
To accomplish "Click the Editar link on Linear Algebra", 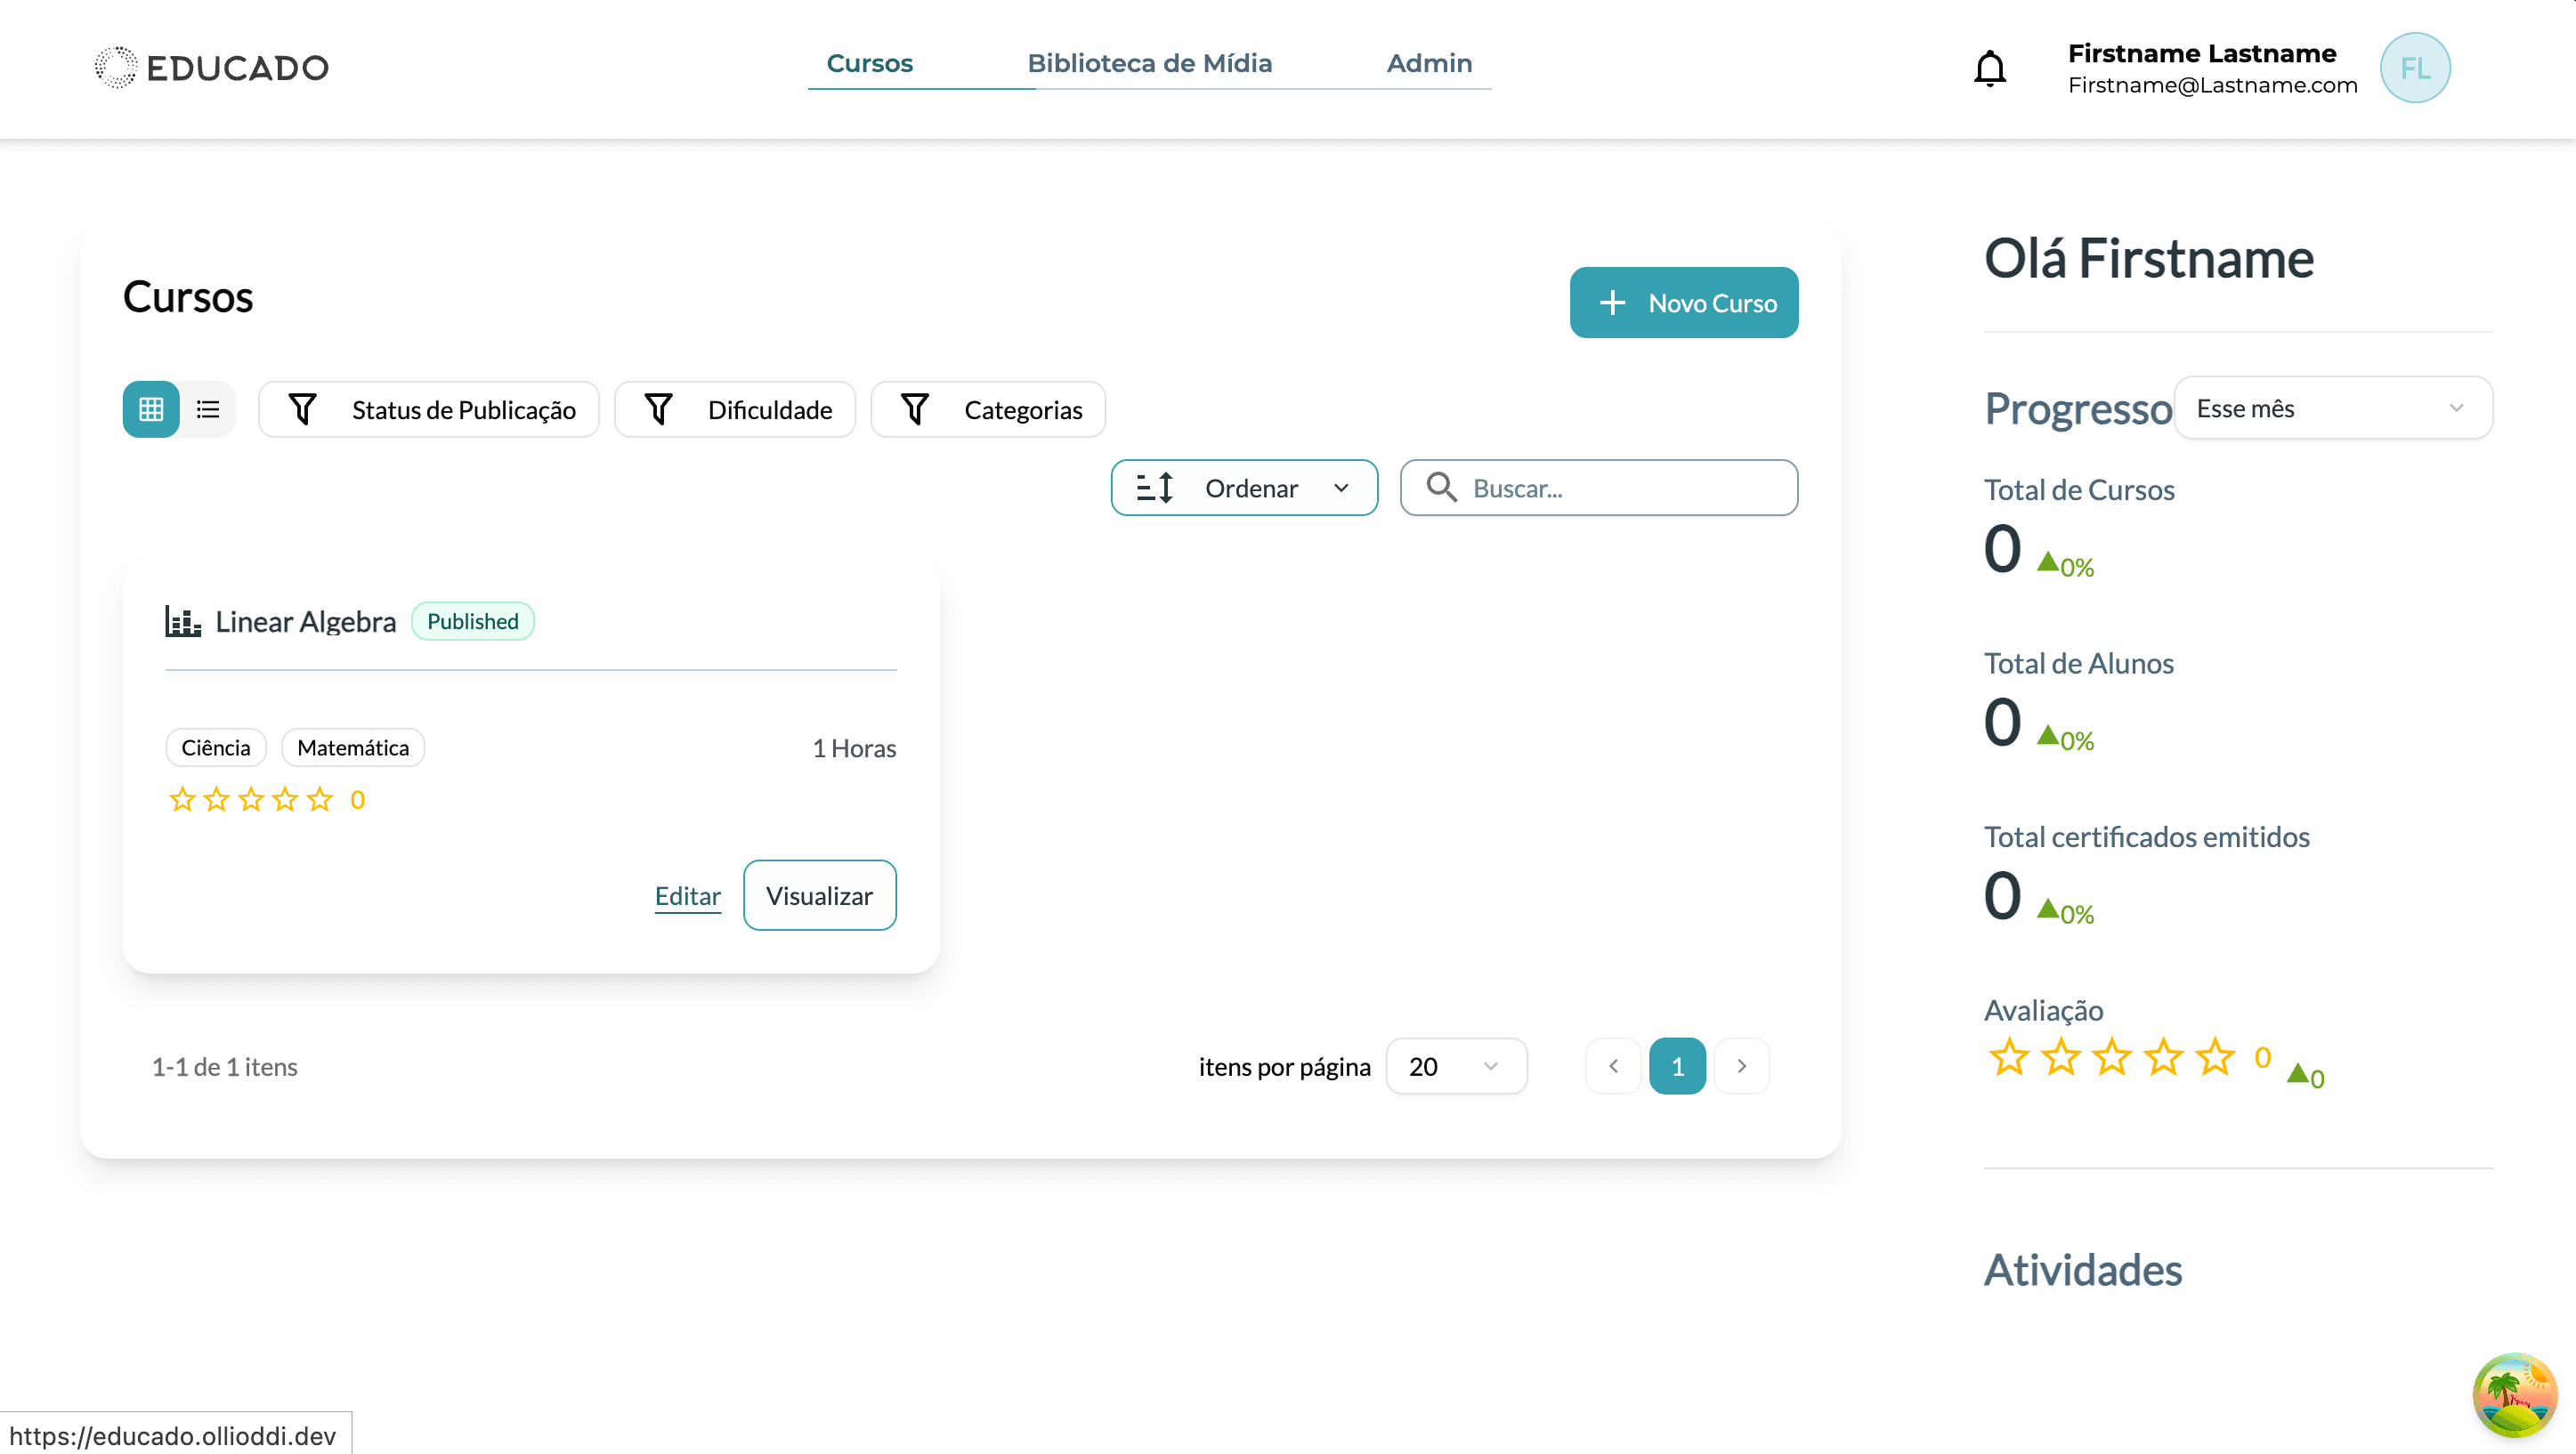I will (x=687, y=895).
